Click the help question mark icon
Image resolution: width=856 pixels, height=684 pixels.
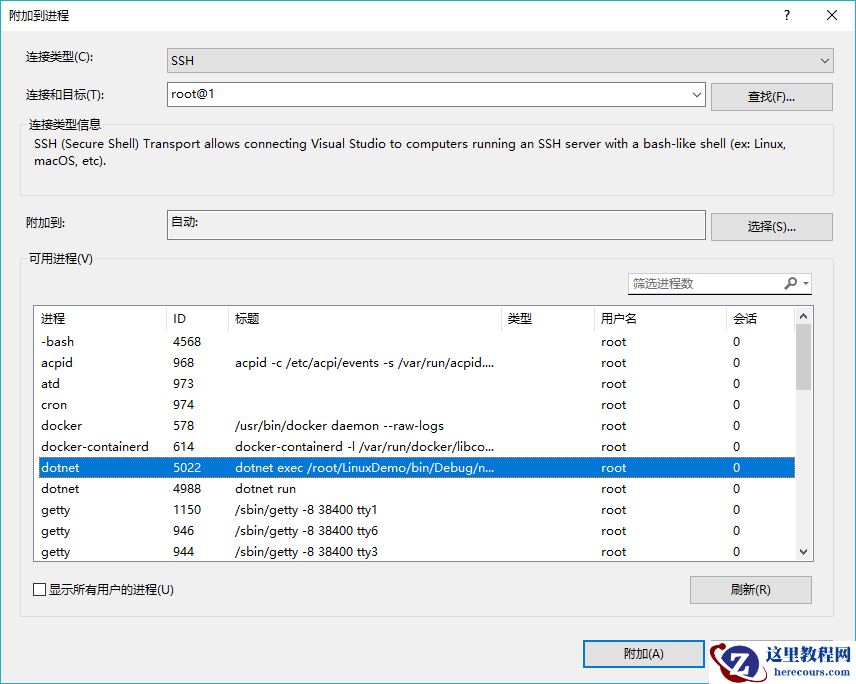tap(787, 15)
